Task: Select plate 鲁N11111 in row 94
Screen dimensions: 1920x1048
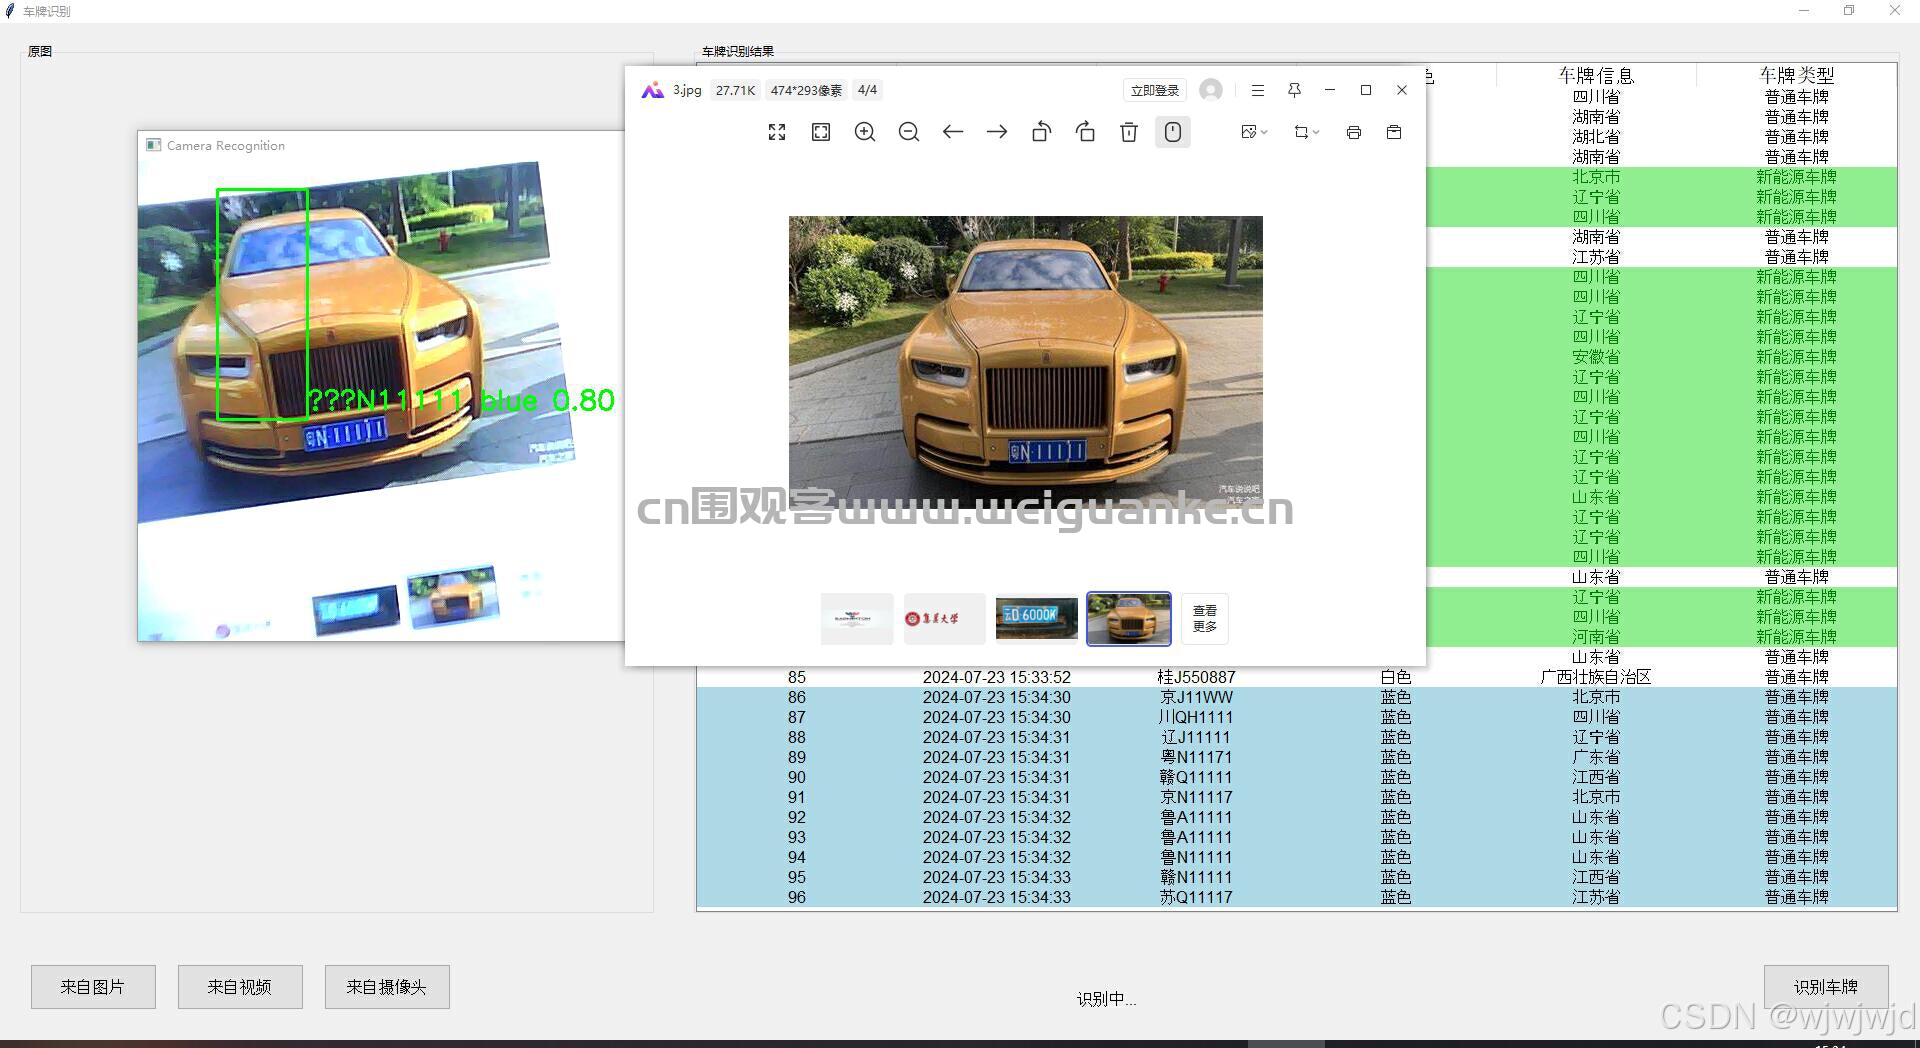Action: click(1197, 857)
